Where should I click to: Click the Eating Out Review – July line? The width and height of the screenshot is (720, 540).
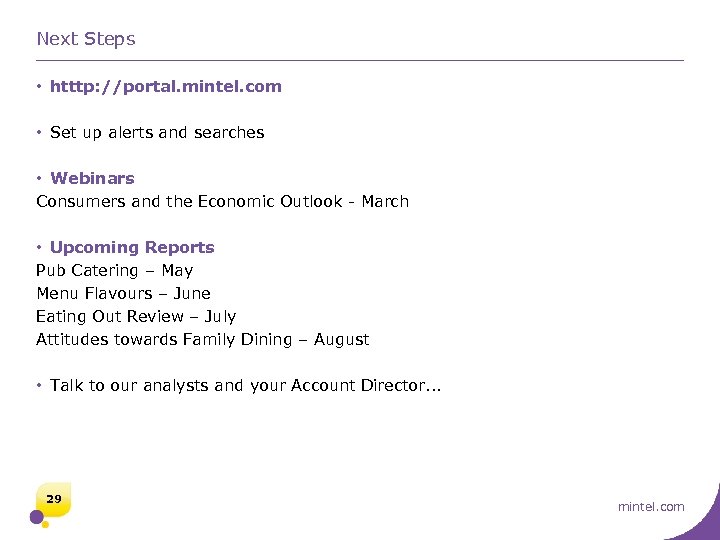[x=136, y=316]
